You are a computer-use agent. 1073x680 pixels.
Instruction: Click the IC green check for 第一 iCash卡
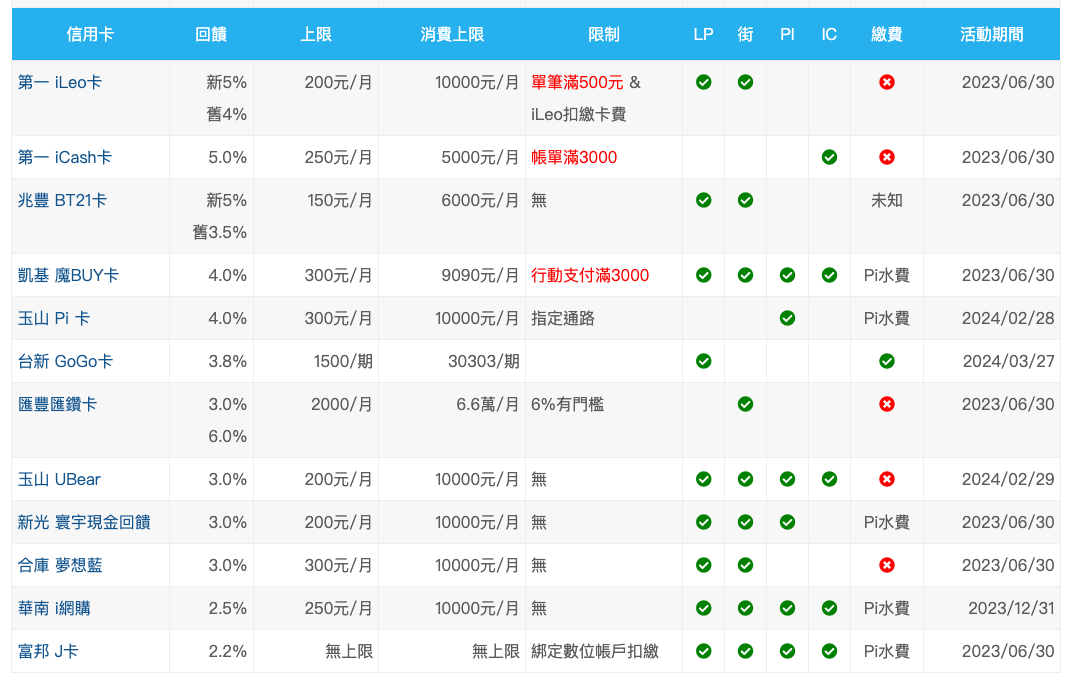coord(829,157)
